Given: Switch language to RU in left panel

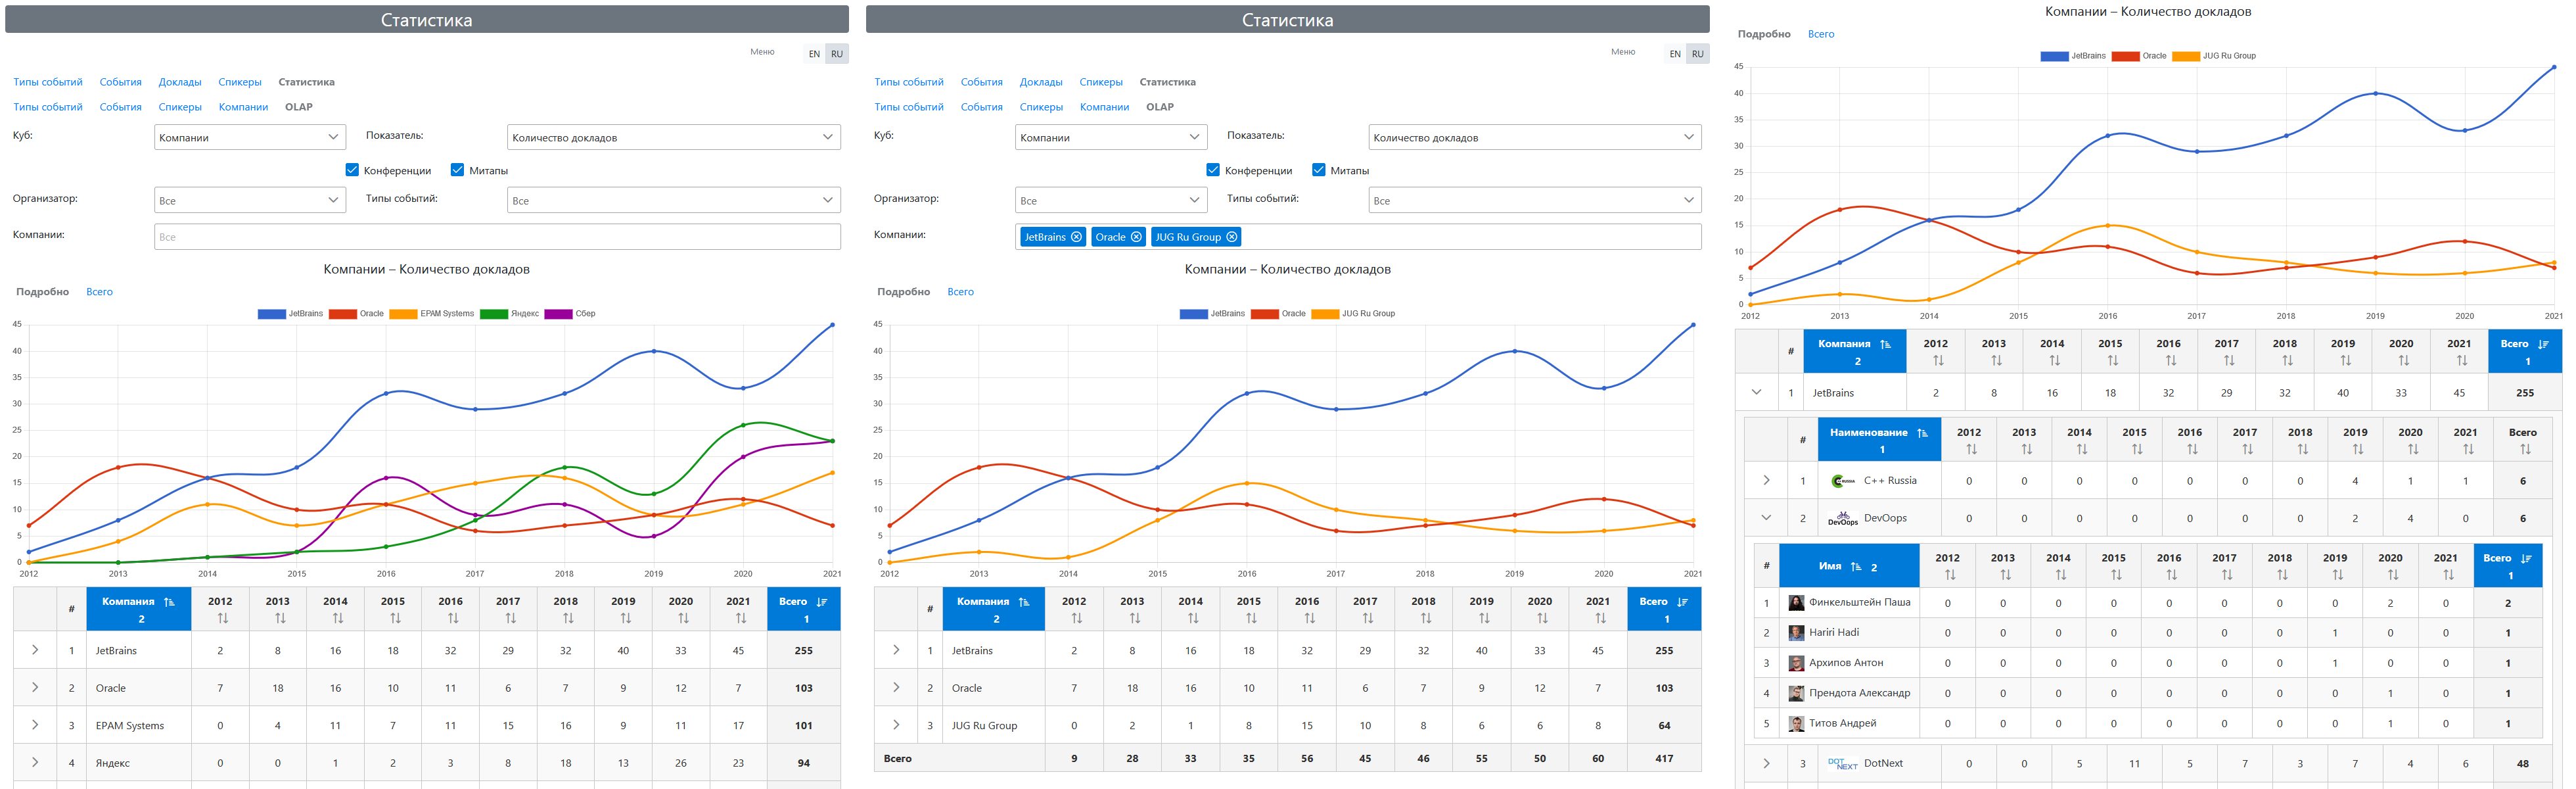Looking at the screenshot, I should pyautogui.click(x=837, y=54).
